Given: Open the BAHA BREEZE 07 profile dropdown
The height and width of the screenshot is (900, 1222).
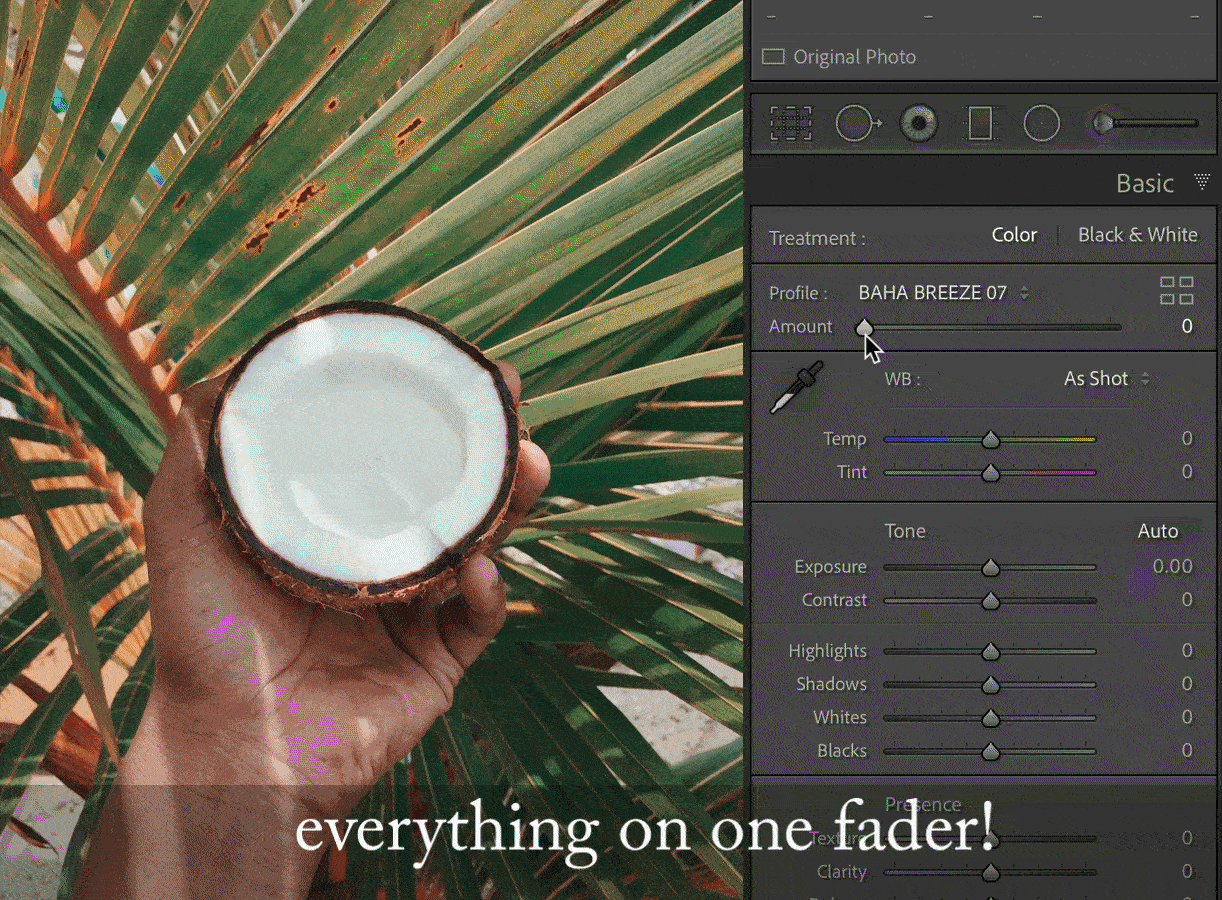Looking at the screenshot, I should click(942, 293).
